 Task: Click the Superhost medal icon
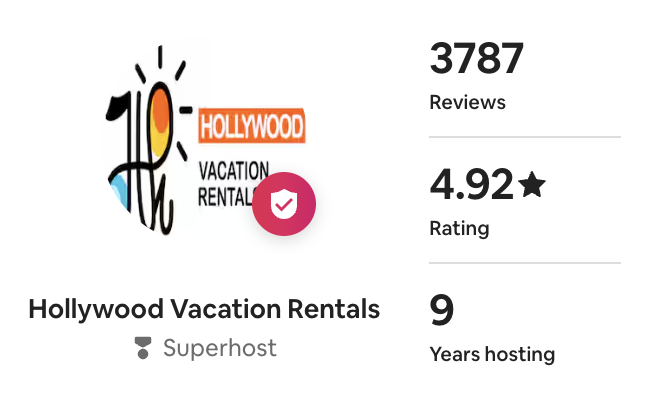tap(143, 348)
